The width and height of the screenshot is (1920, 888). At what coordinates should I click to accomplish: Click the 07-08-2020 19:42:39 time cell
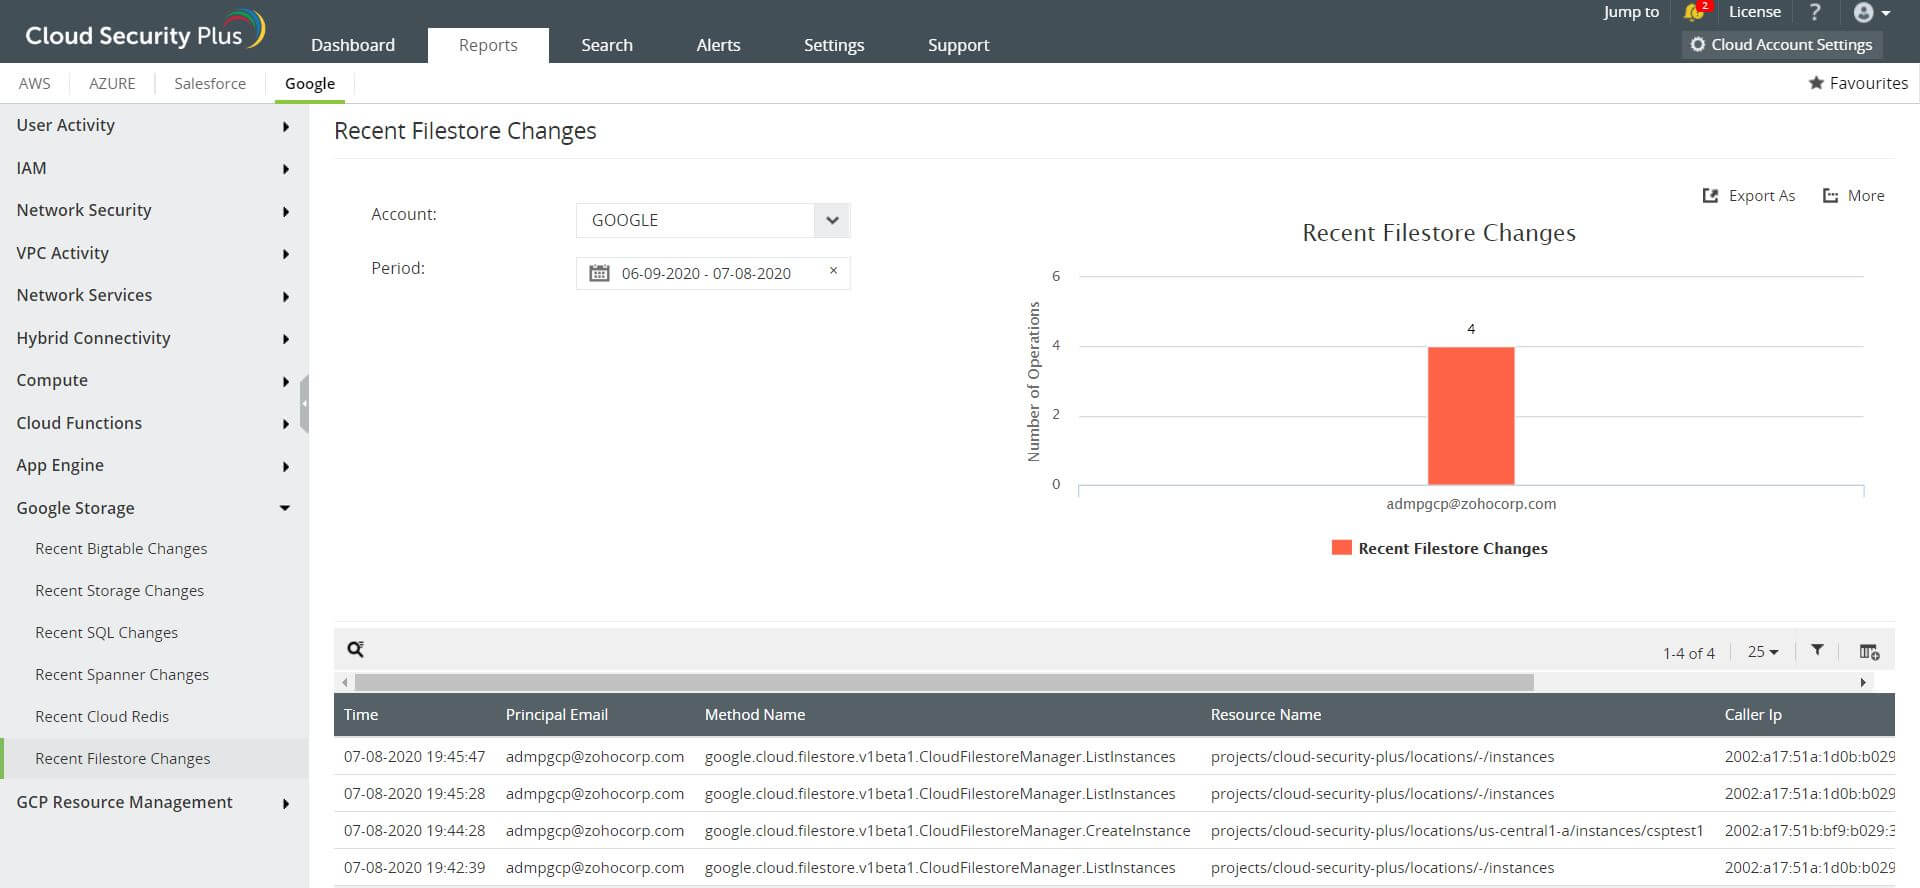tap(415, 868)
